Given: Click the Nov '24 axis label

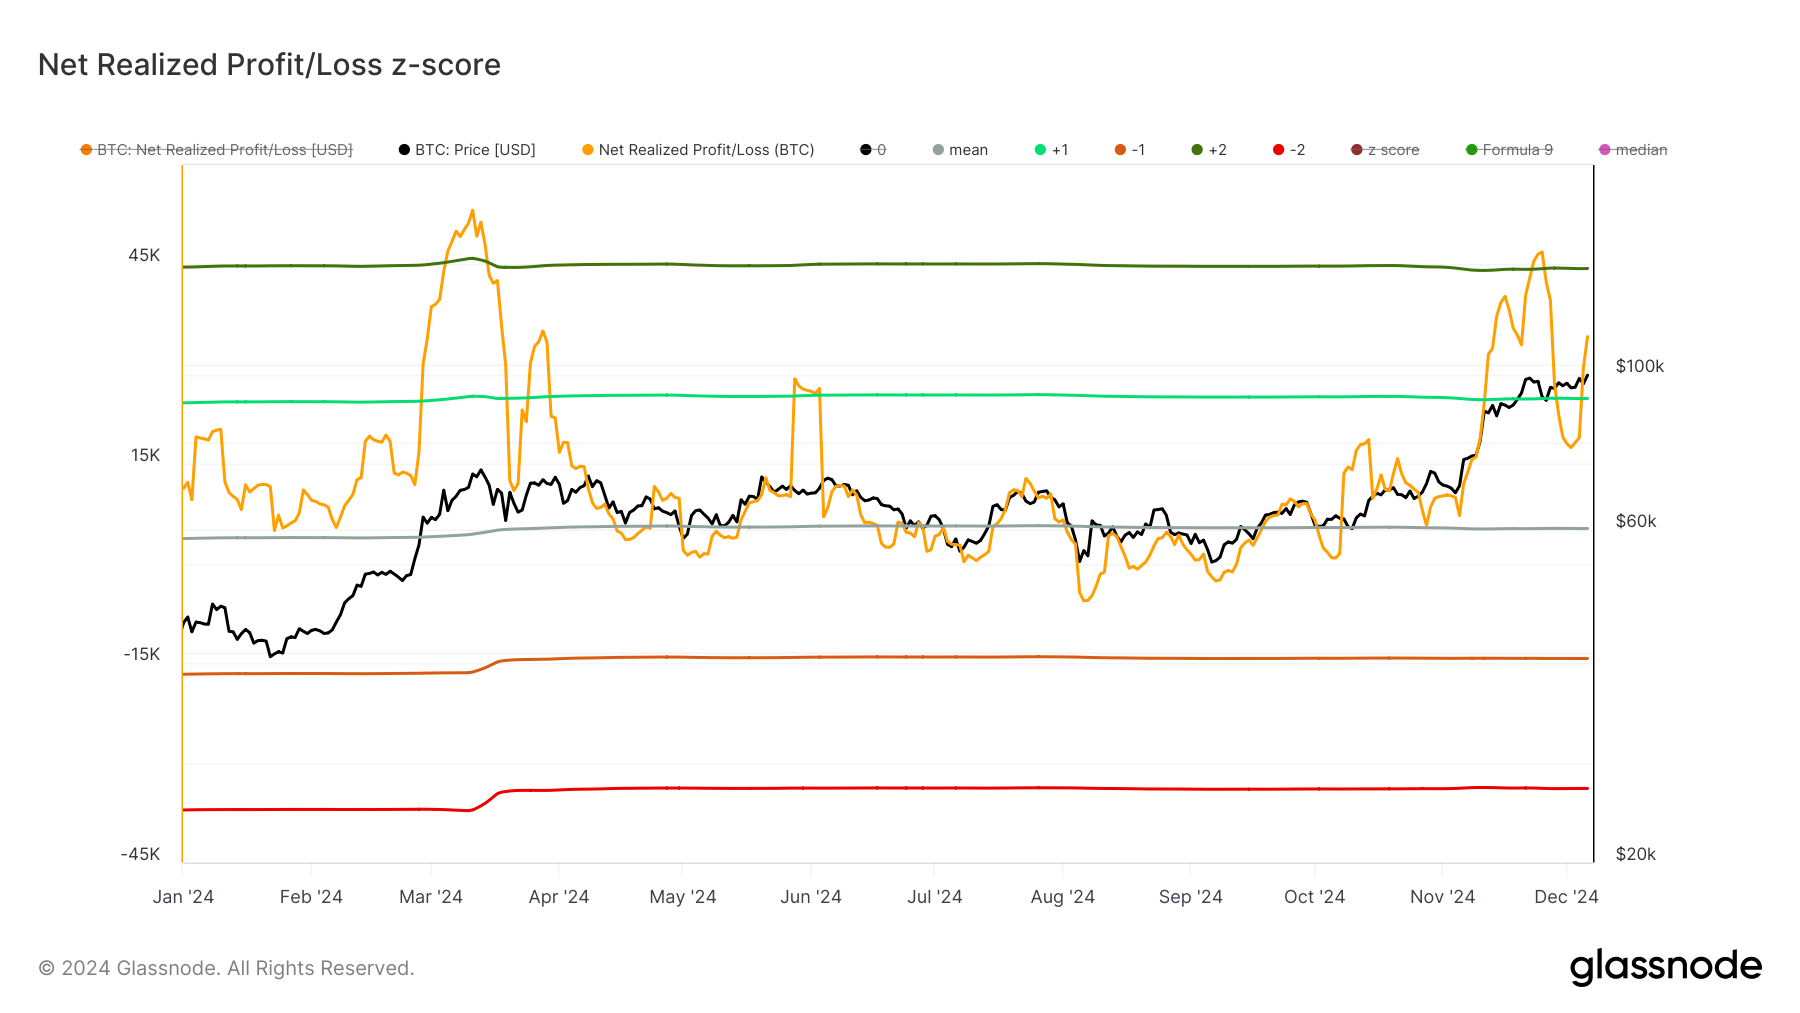Looking at the screenshot, I should [x=1443, y=897].
